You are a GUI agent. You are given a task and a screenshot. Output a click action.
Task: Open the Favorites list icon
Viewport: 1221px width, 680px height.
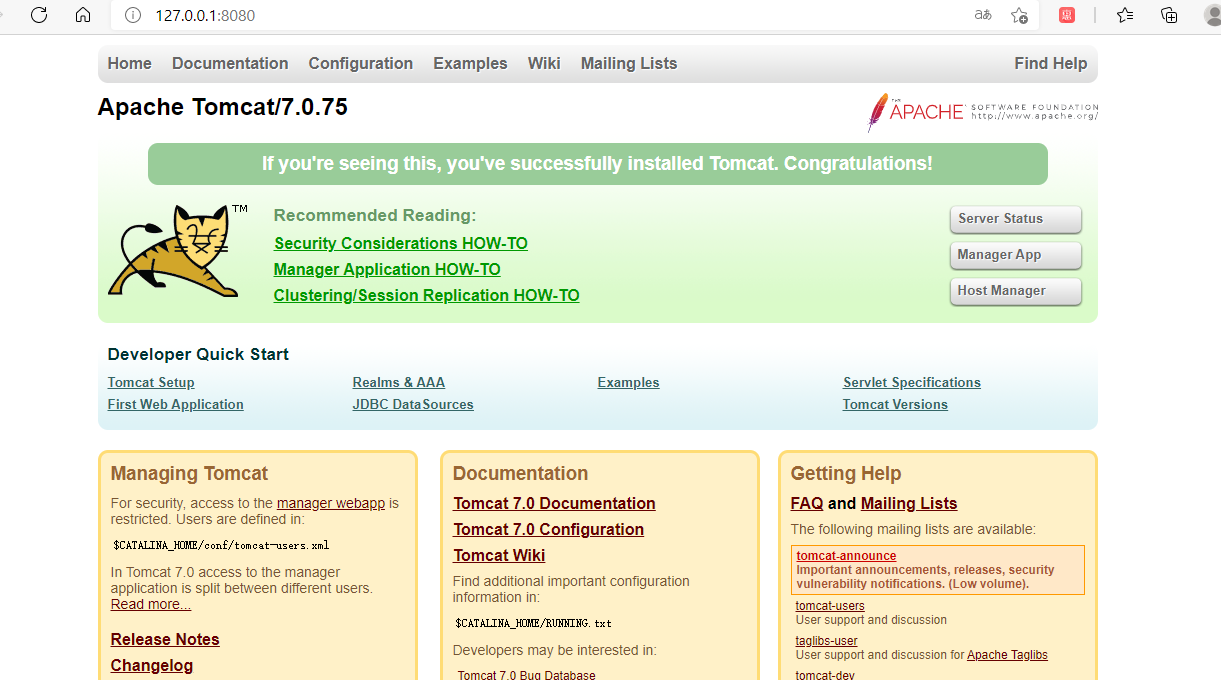pyautogui.click(x=1125, y=15)
